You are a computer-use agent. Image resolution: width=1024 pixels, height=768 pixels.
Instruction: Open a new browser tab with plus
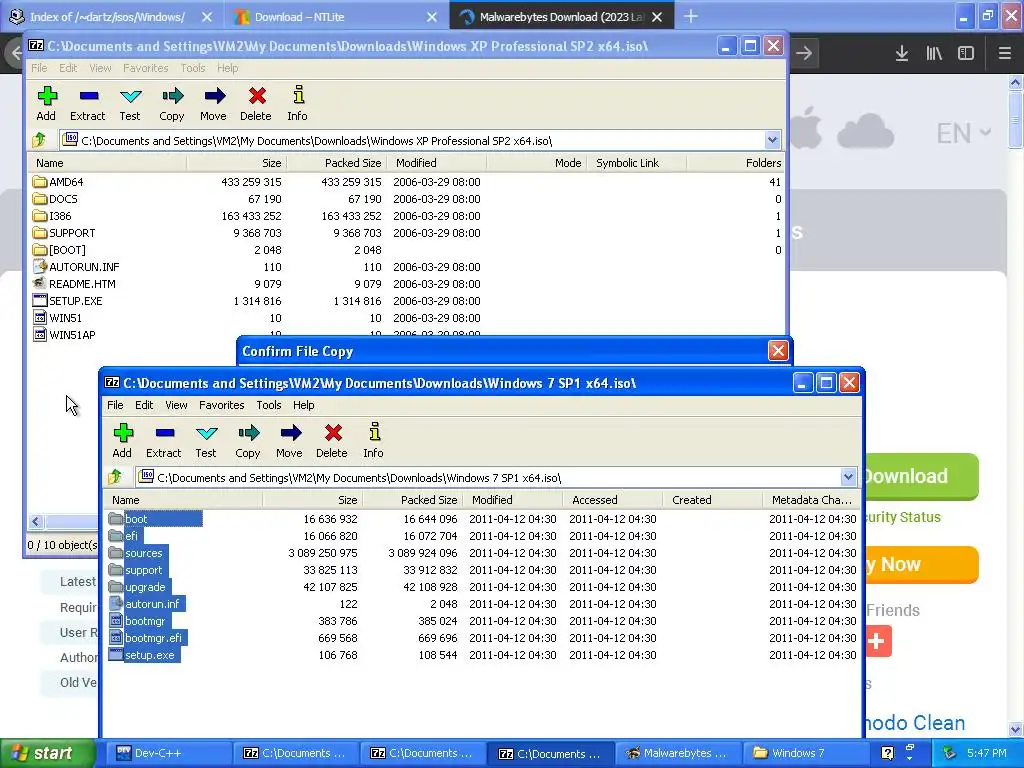click(691, 17)
